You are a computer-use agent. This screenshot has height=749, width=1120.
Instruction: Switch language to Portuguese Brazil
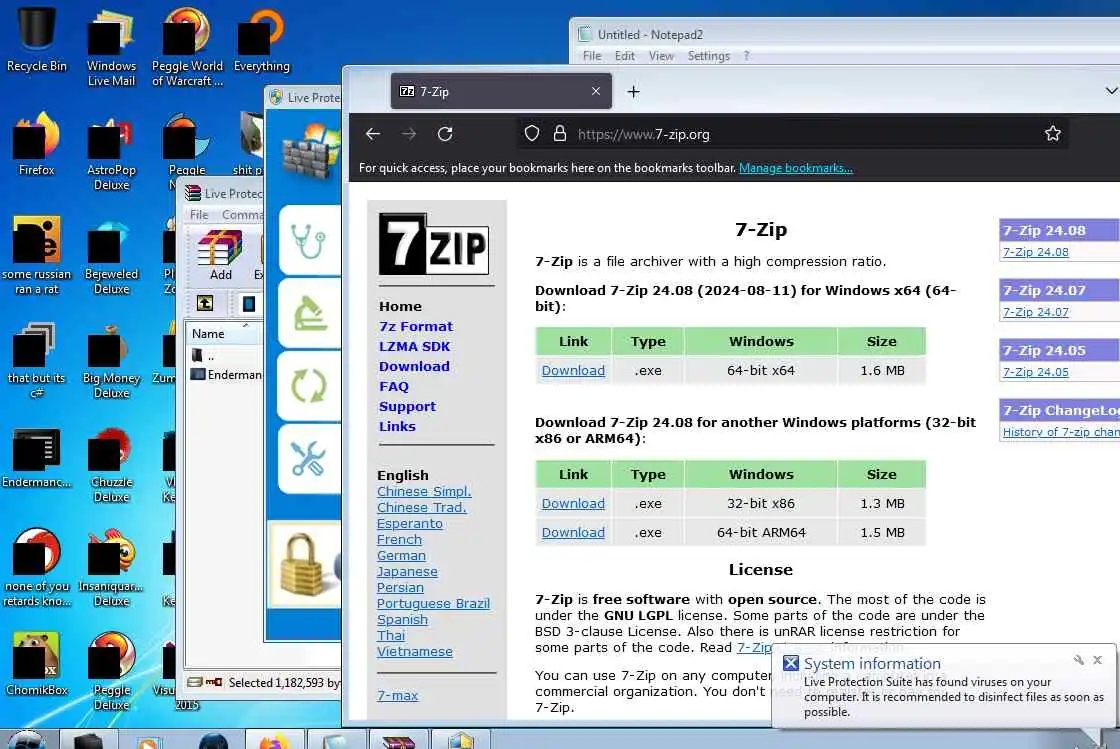tap(434, 603)
